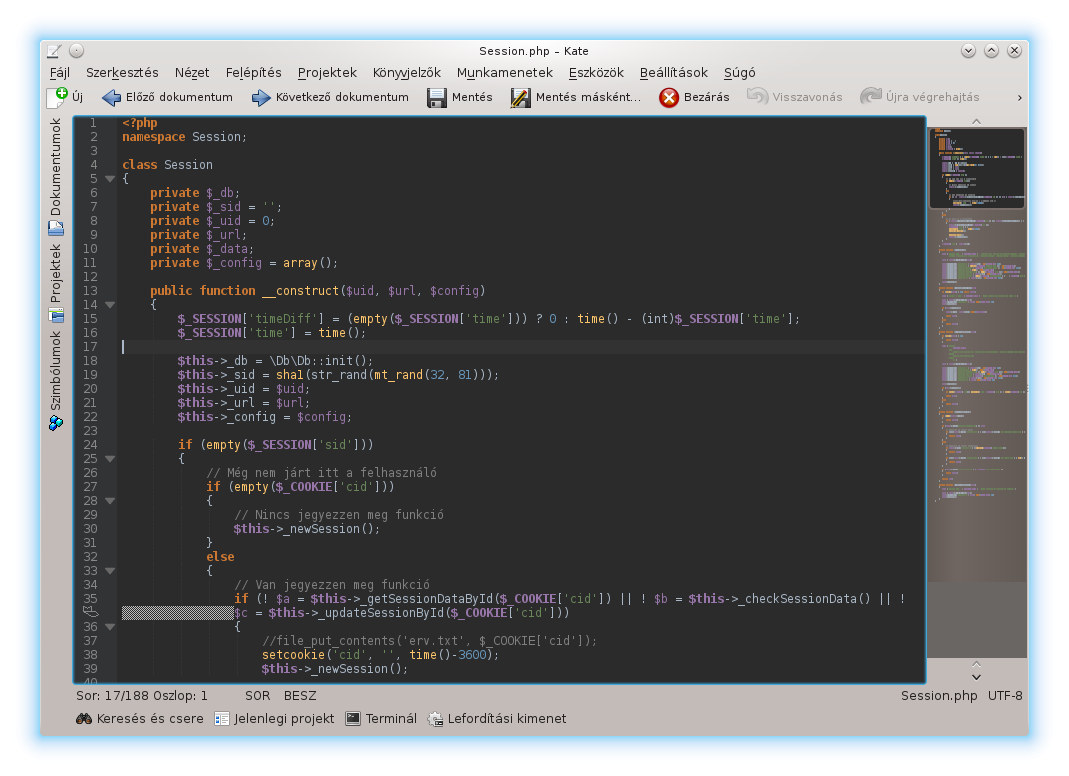This screenshot has width=1069, height=776.
Task: Open the Nézet menu
Action: [192, 72]
